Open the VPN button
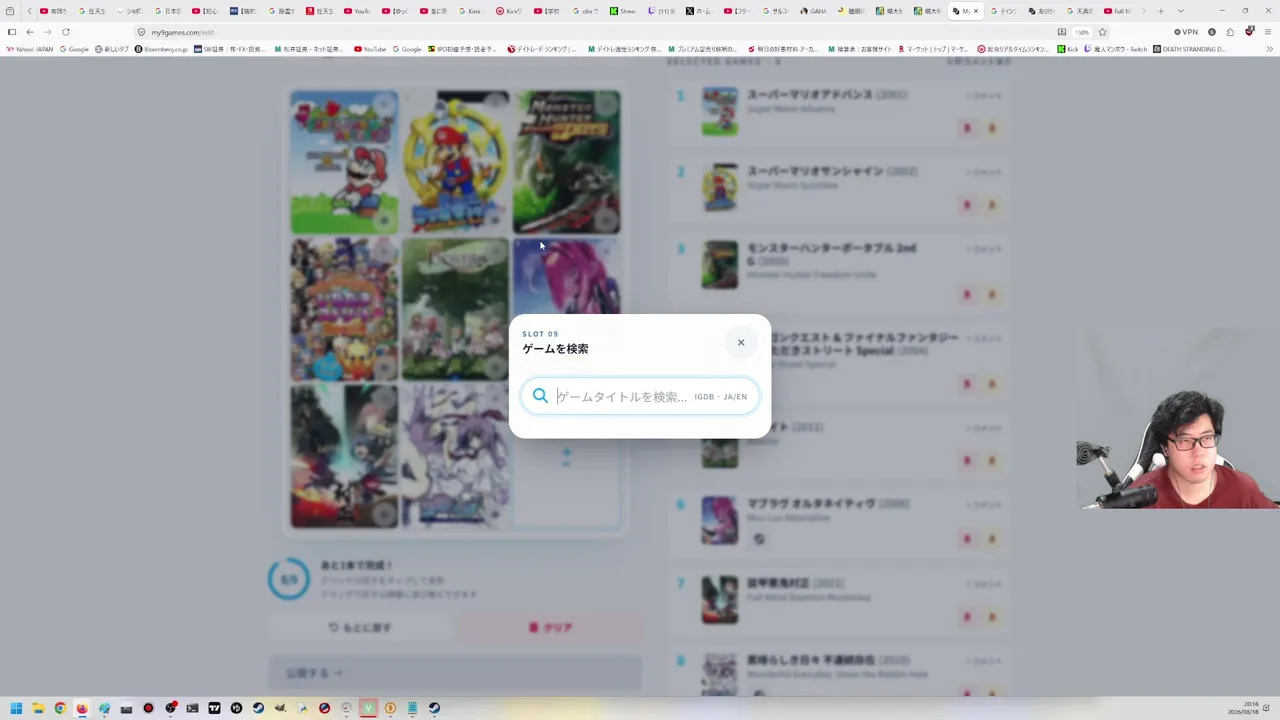This screenshot has height=720, width=1280. (x=1186, y=32)
